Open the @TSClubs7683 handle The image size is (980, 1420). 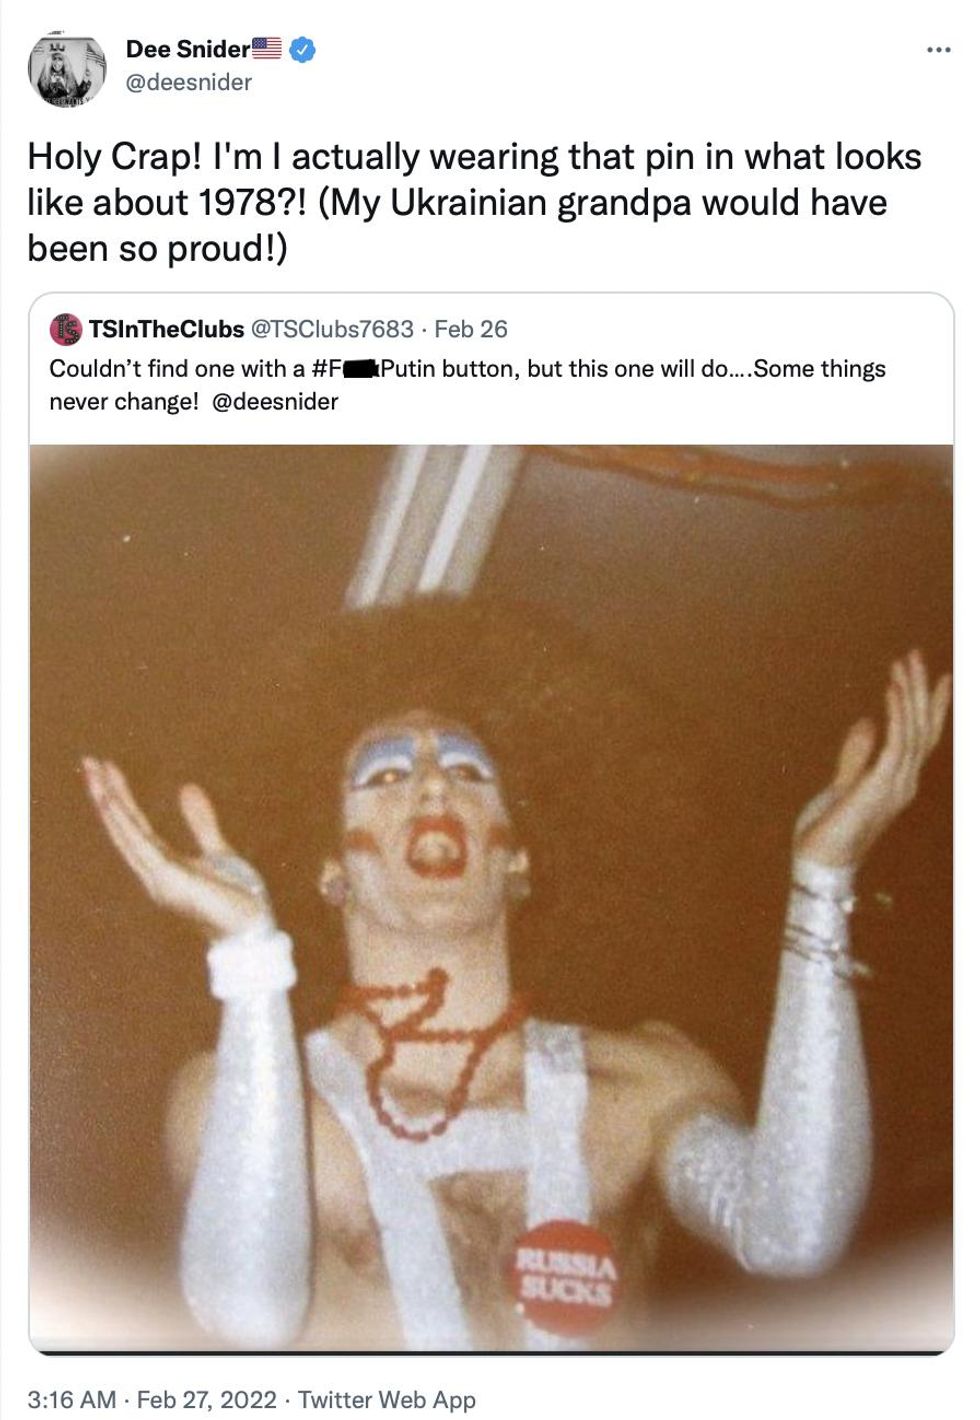coord(331,329)
